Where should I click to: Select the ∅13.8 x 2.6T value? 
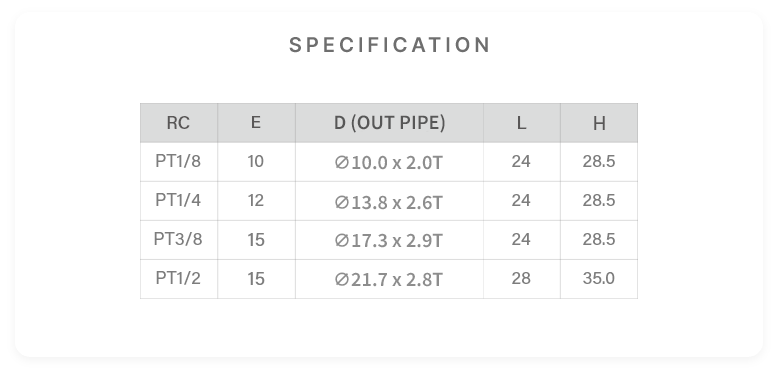(389, 202)
